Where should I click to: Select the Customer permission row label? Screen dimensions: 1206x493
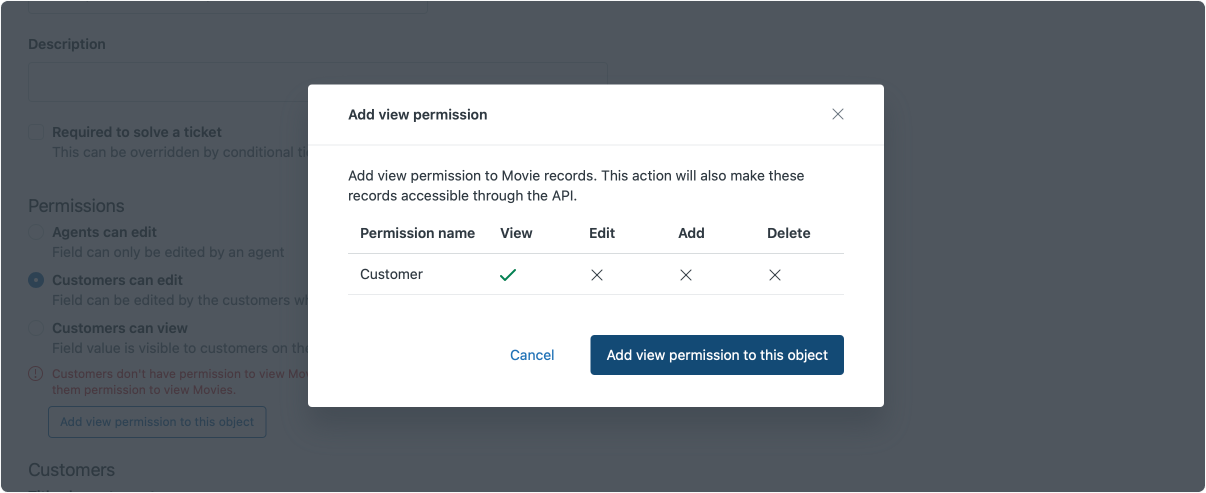click(x=391, y=275)
